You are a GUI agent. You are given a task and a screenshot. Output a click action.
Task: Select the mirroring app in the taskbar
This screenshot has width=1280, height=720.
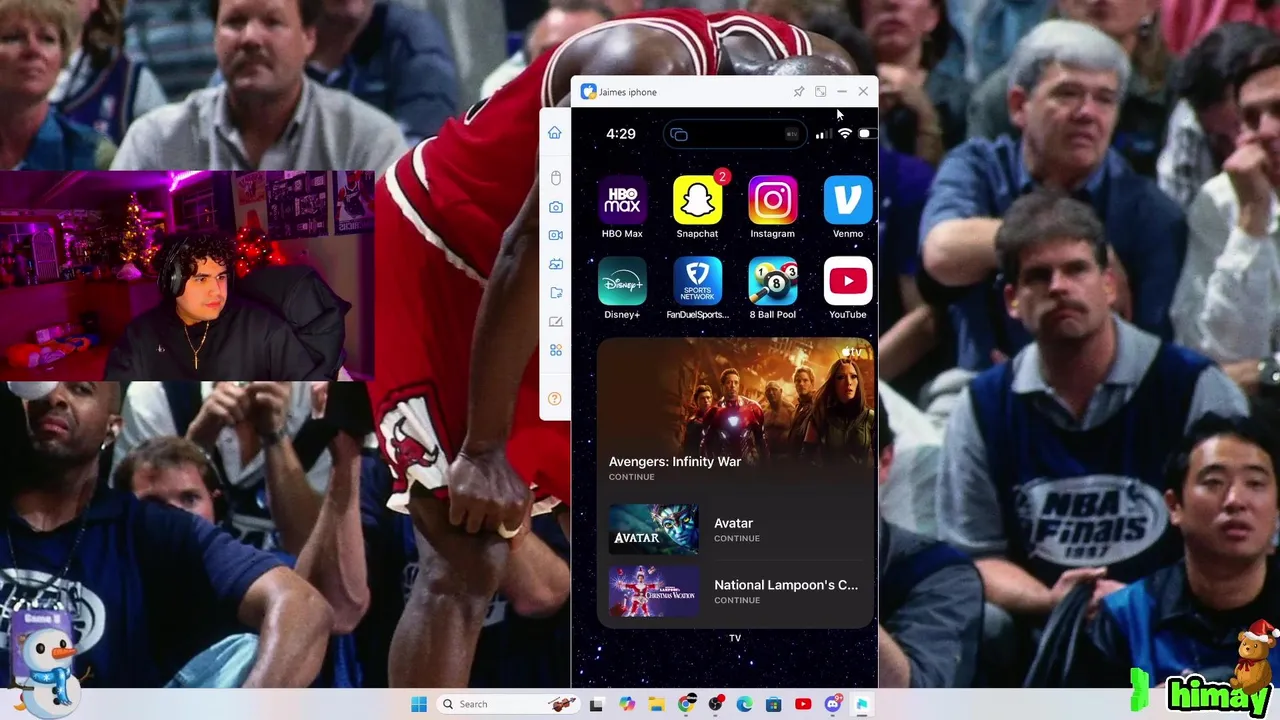tap(861, 704)
